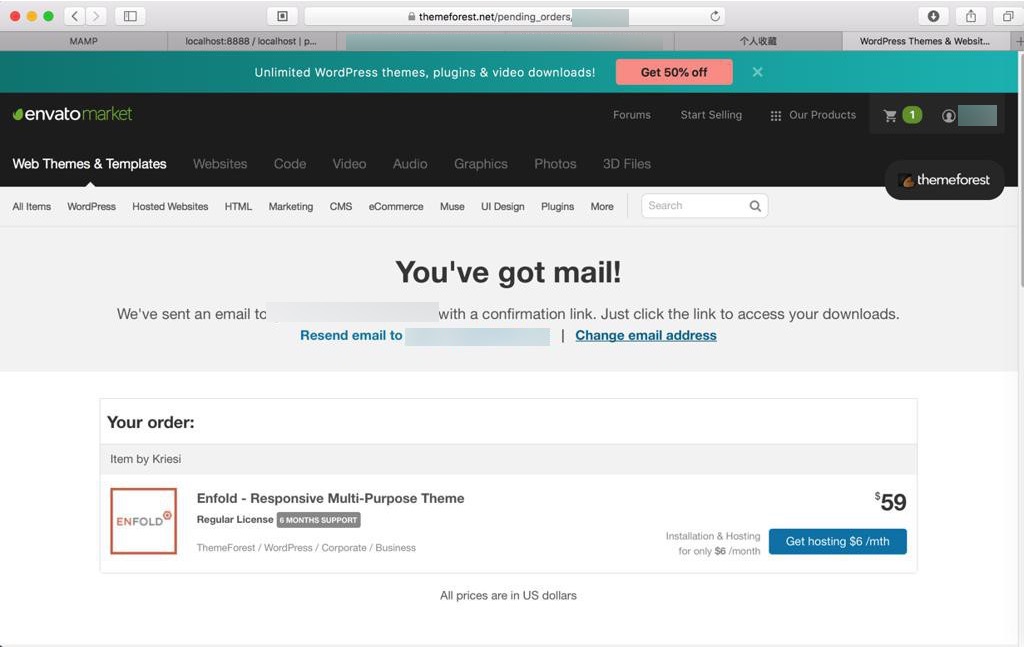Switch to the 个人收藏 browser tab

pos(758,41)
